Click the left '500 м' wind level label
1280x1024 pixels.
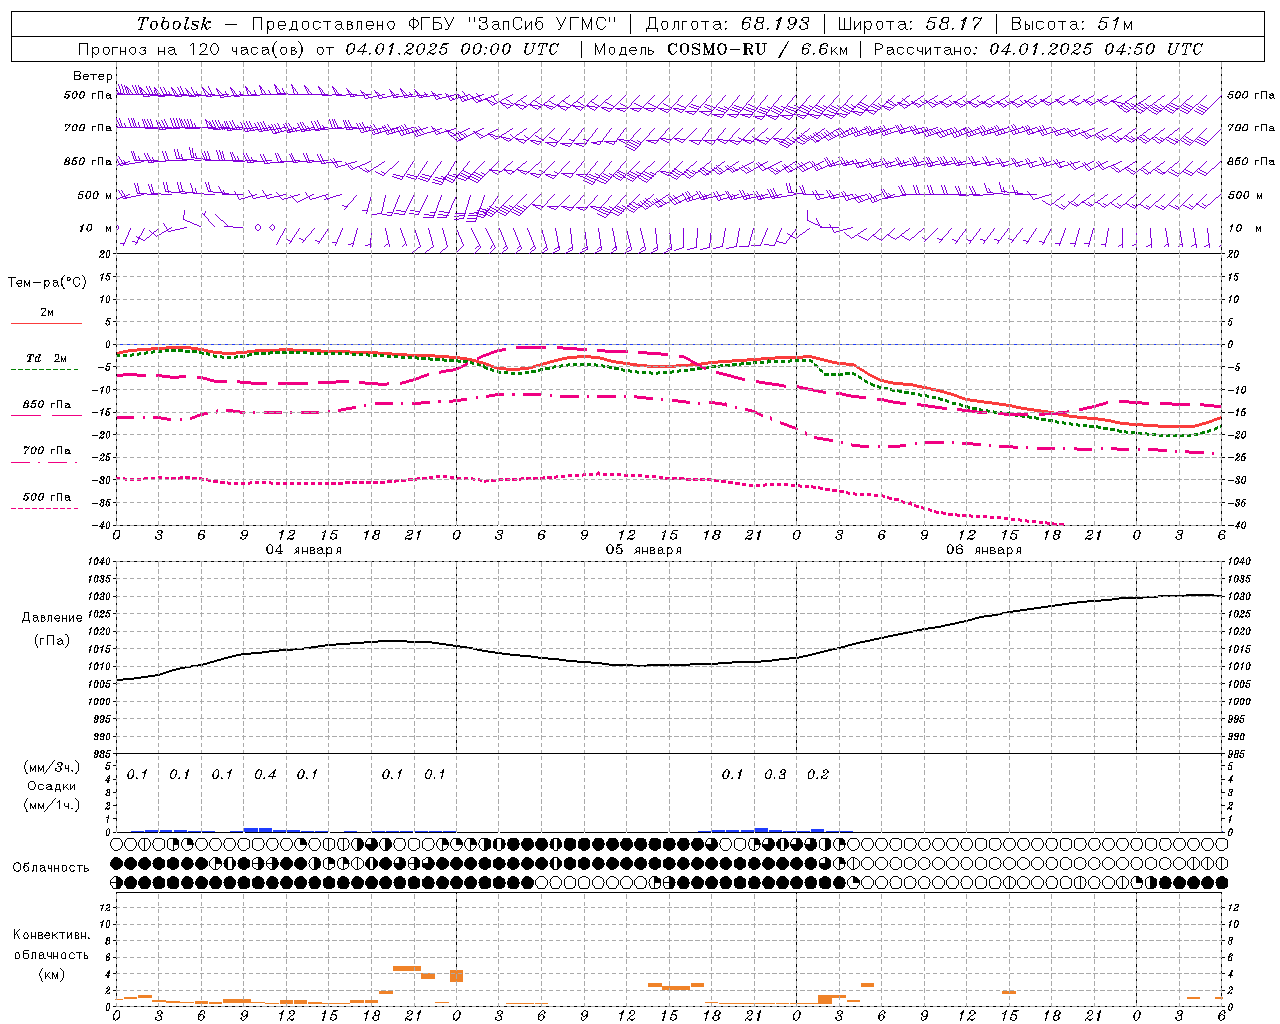tap(95, 195)
